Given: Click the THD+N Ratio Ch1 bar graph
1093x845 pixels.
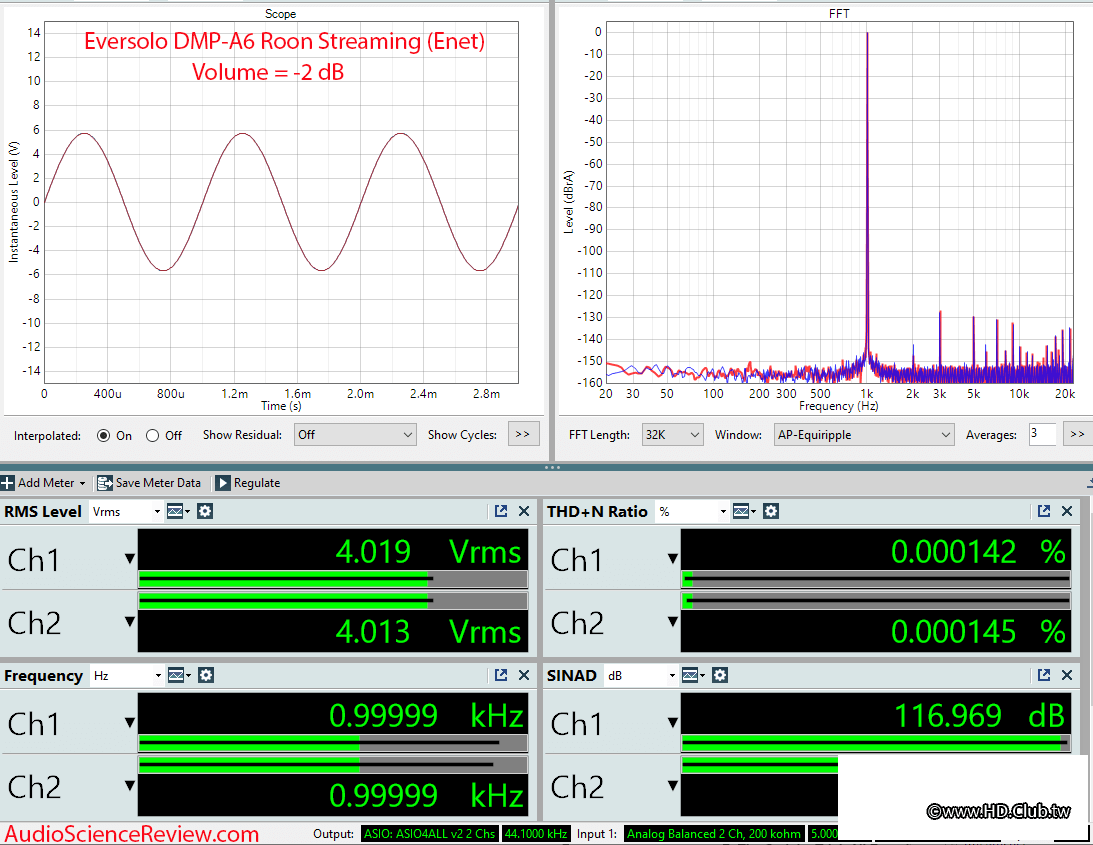Looking at the screenshot, I should [876, 579].
